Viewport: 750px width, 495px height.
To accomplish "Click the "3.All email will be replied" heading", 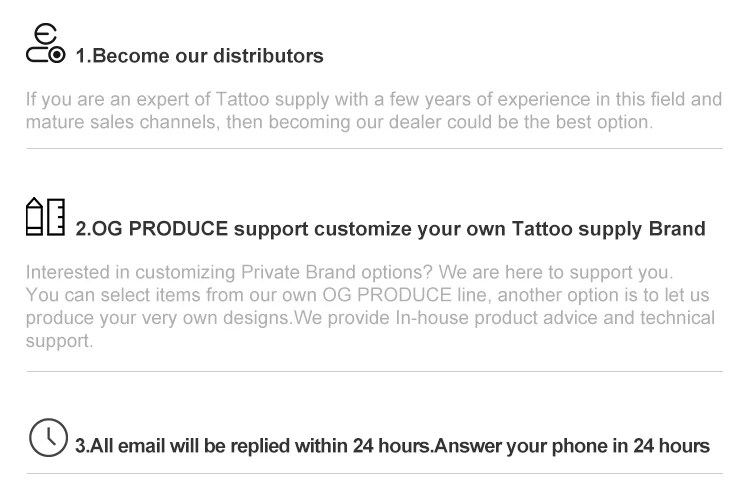I will coord(252,445).
